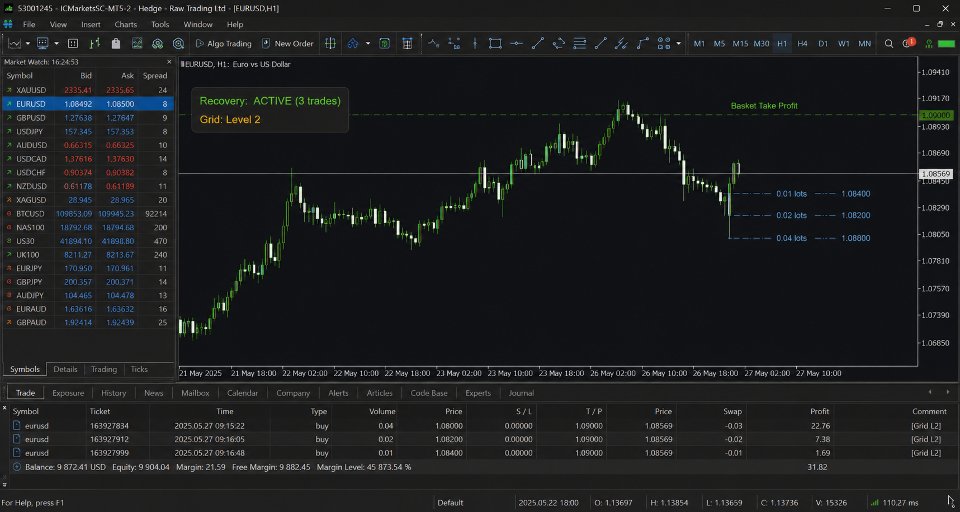Screen dimensions: 960x512
Task: Open the Strategy Tester chart icon
Action: pyautogui.click(x=137, y=43)
